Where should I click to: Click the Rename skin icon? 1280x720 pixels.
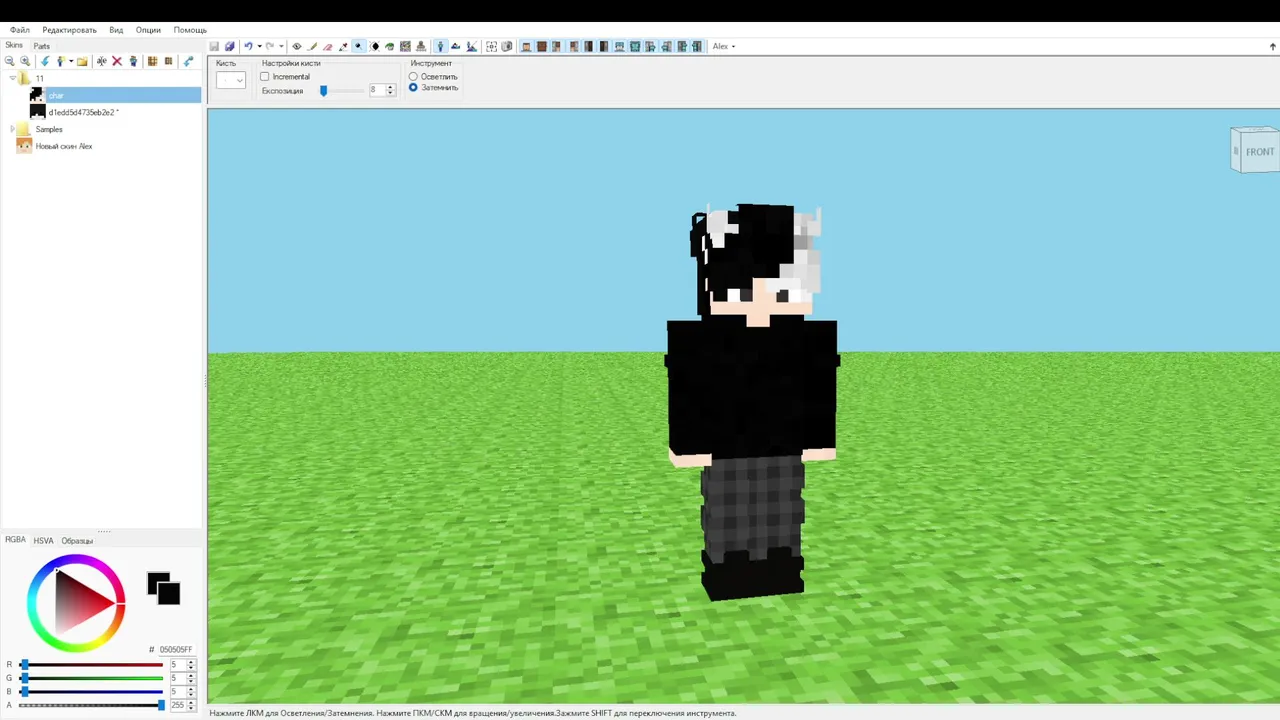(102, 61)
